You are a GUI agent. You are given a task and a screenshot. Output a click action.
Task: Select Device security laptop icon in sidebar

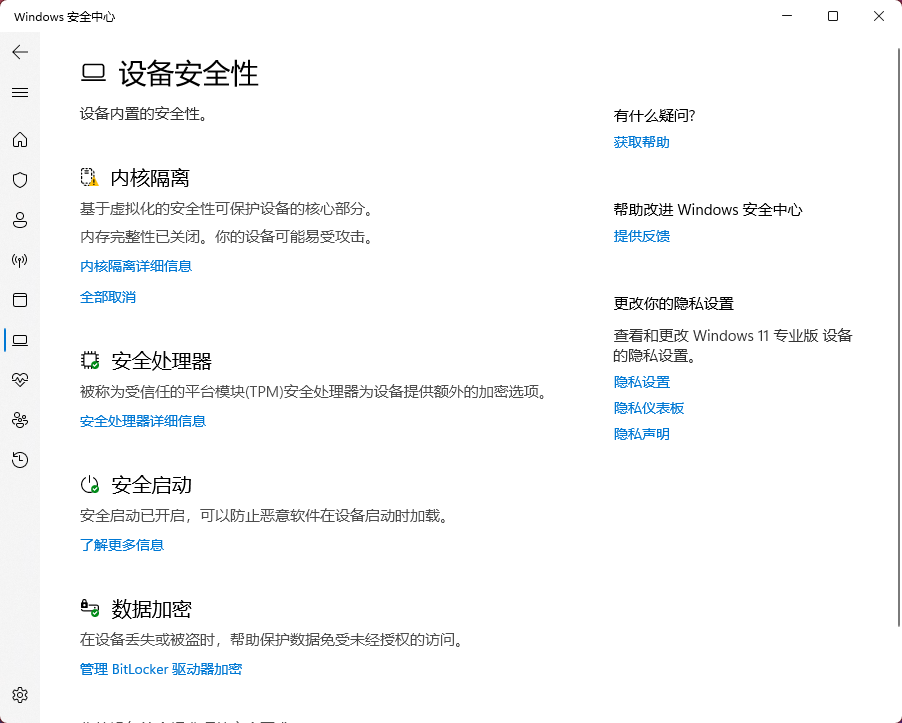[20, 341]
